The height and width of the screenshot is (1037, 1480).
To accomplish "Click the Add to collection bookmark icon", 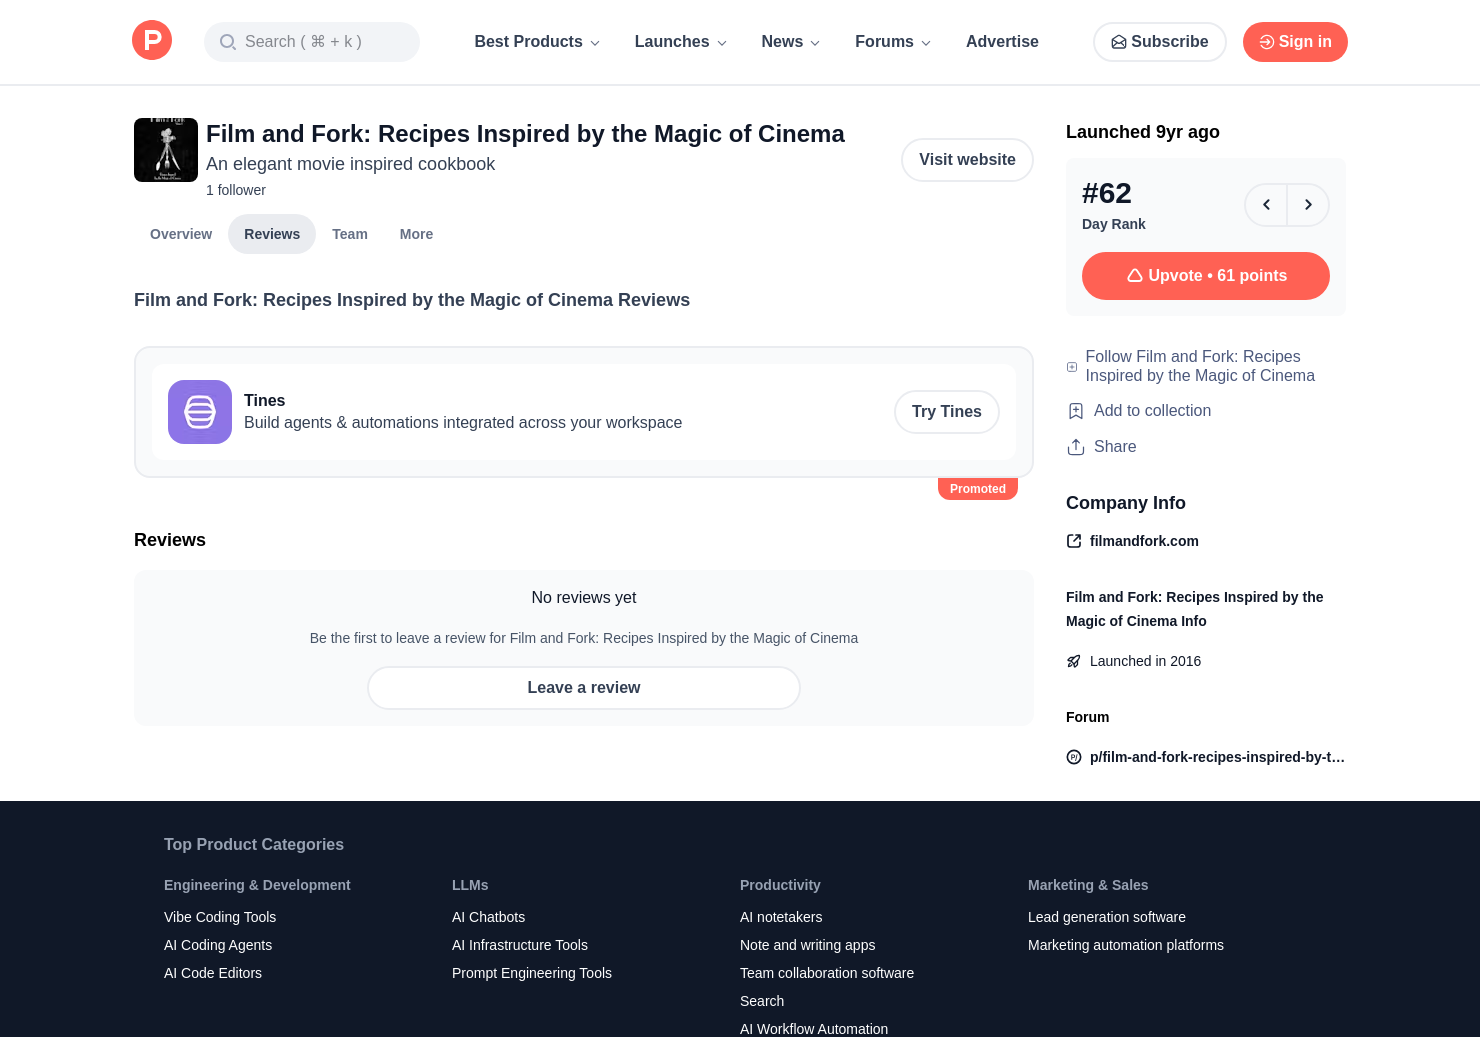I will (x=1076, y=411).
